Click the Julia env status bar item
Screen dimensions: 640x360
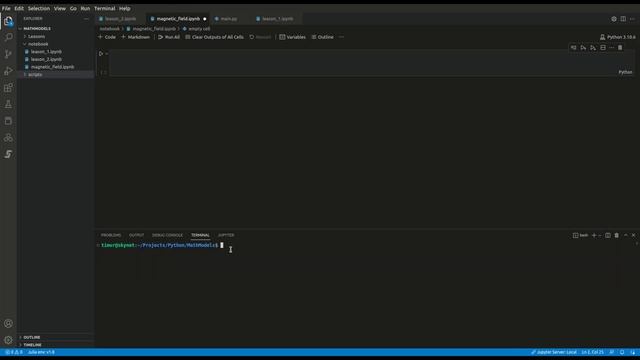[x=41, y=352]
